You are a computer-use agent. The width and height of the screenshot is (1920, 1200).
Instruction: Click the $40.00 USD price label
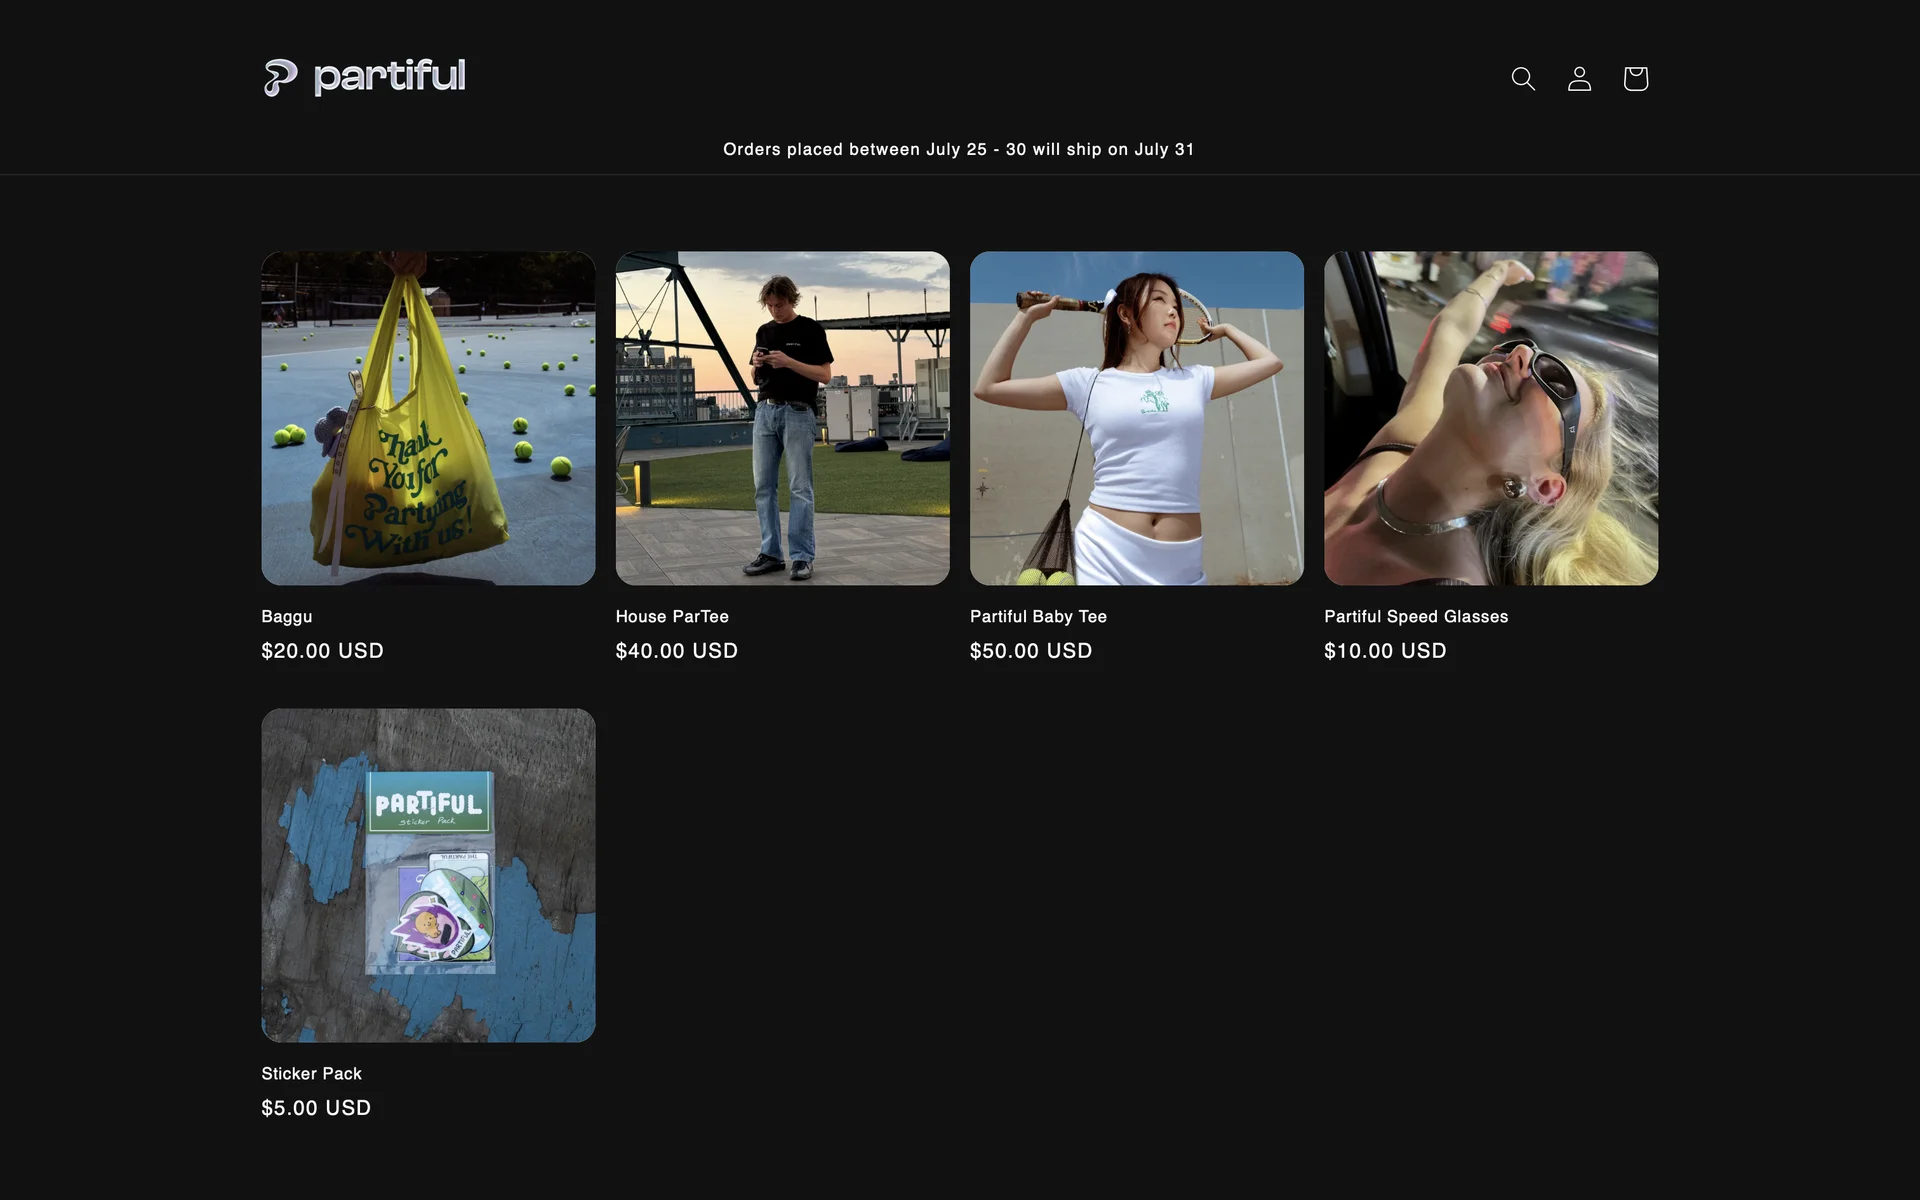pyautogui.click(x=676, y=651)
